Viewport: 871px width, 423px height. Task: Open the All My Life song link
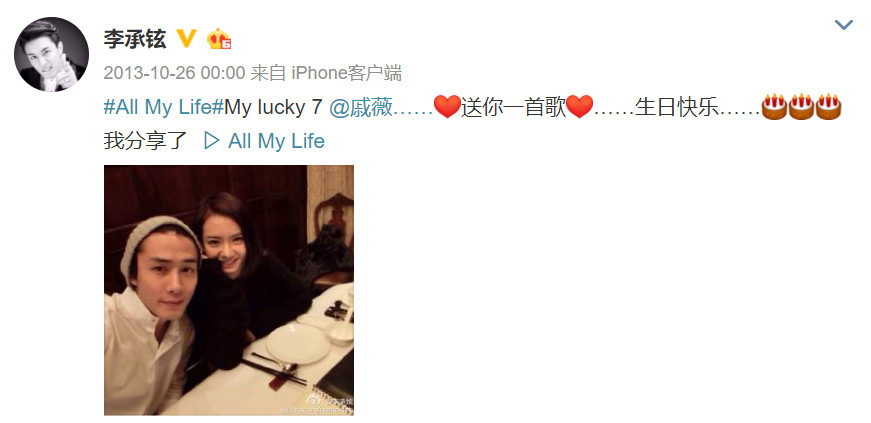point(276,141)
